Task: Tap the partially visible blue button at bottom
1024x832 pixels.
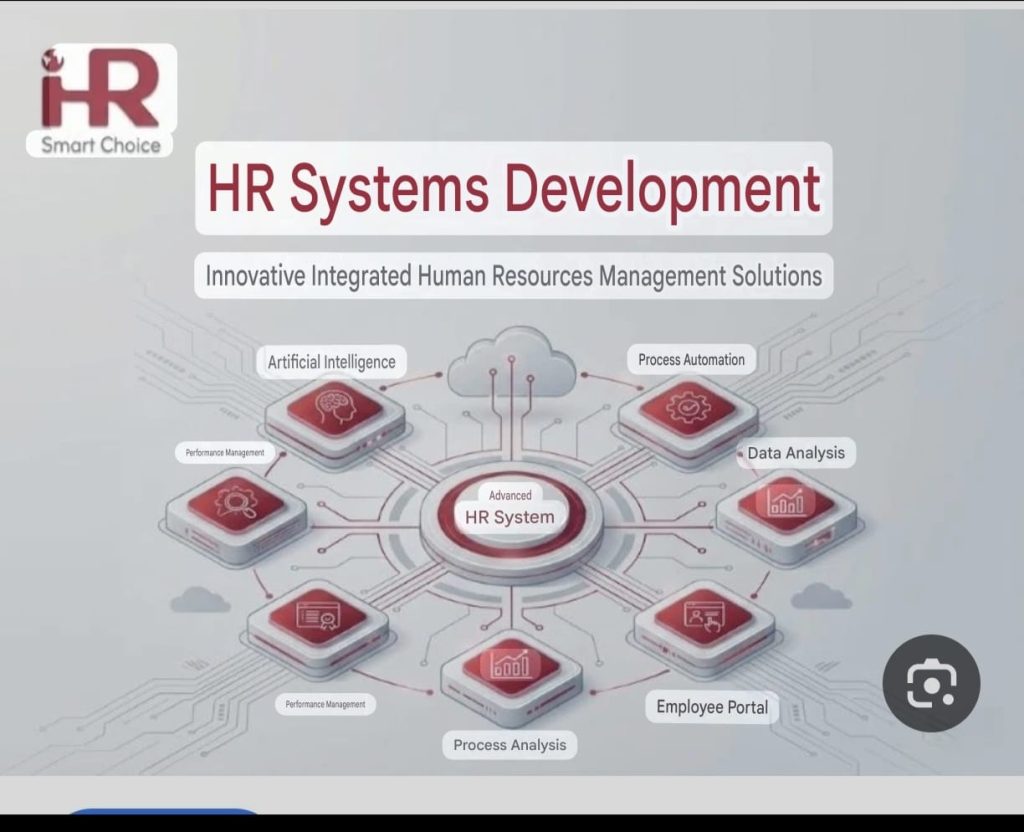Action: pos(163,811)
